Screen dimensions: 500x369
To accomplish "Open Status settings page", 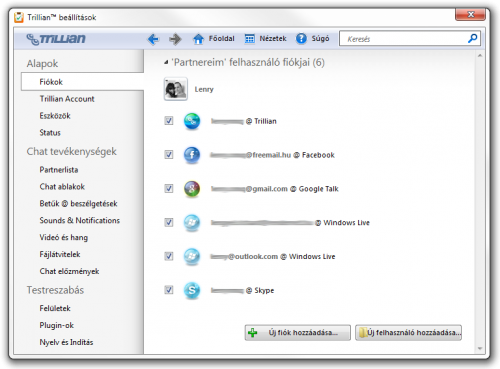I will tap(50, 133).
